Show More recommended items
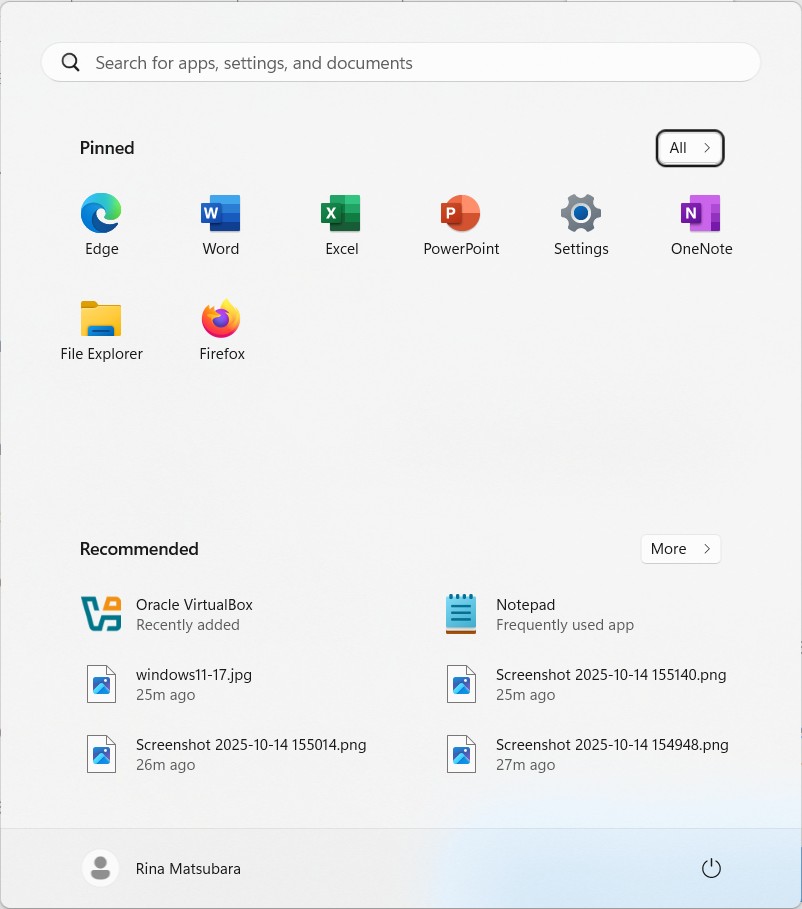The image size is (802, 909). (x=680, y=549)
